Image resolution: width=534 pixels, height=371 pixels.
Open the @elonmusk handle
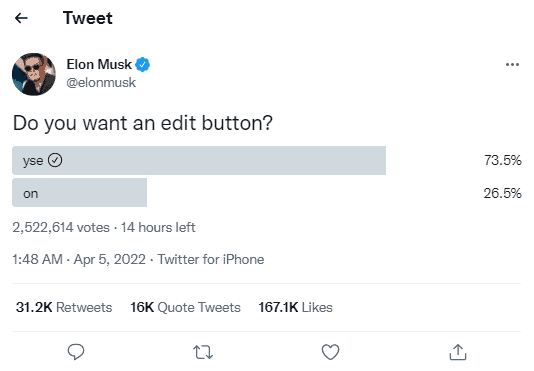pos(101,82)
